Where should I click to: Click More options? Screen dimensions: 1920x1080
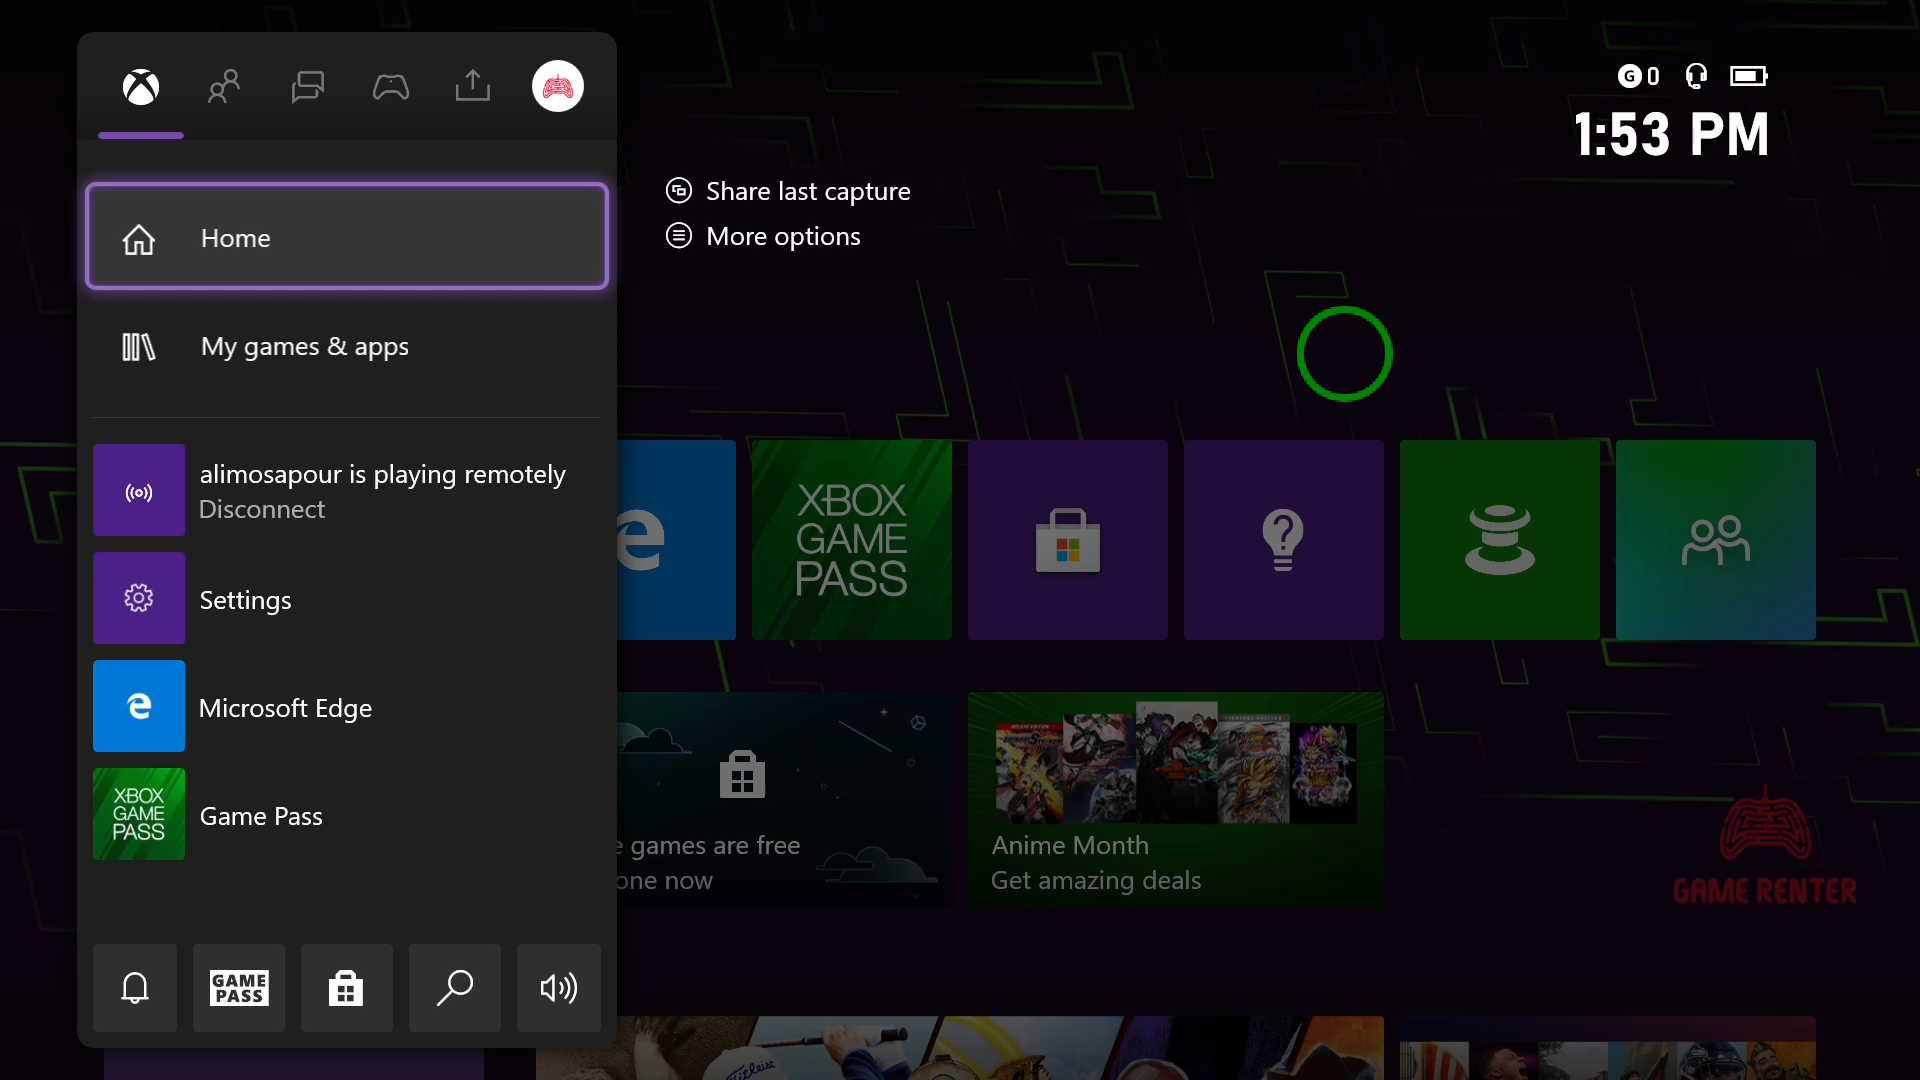[763, 236]
